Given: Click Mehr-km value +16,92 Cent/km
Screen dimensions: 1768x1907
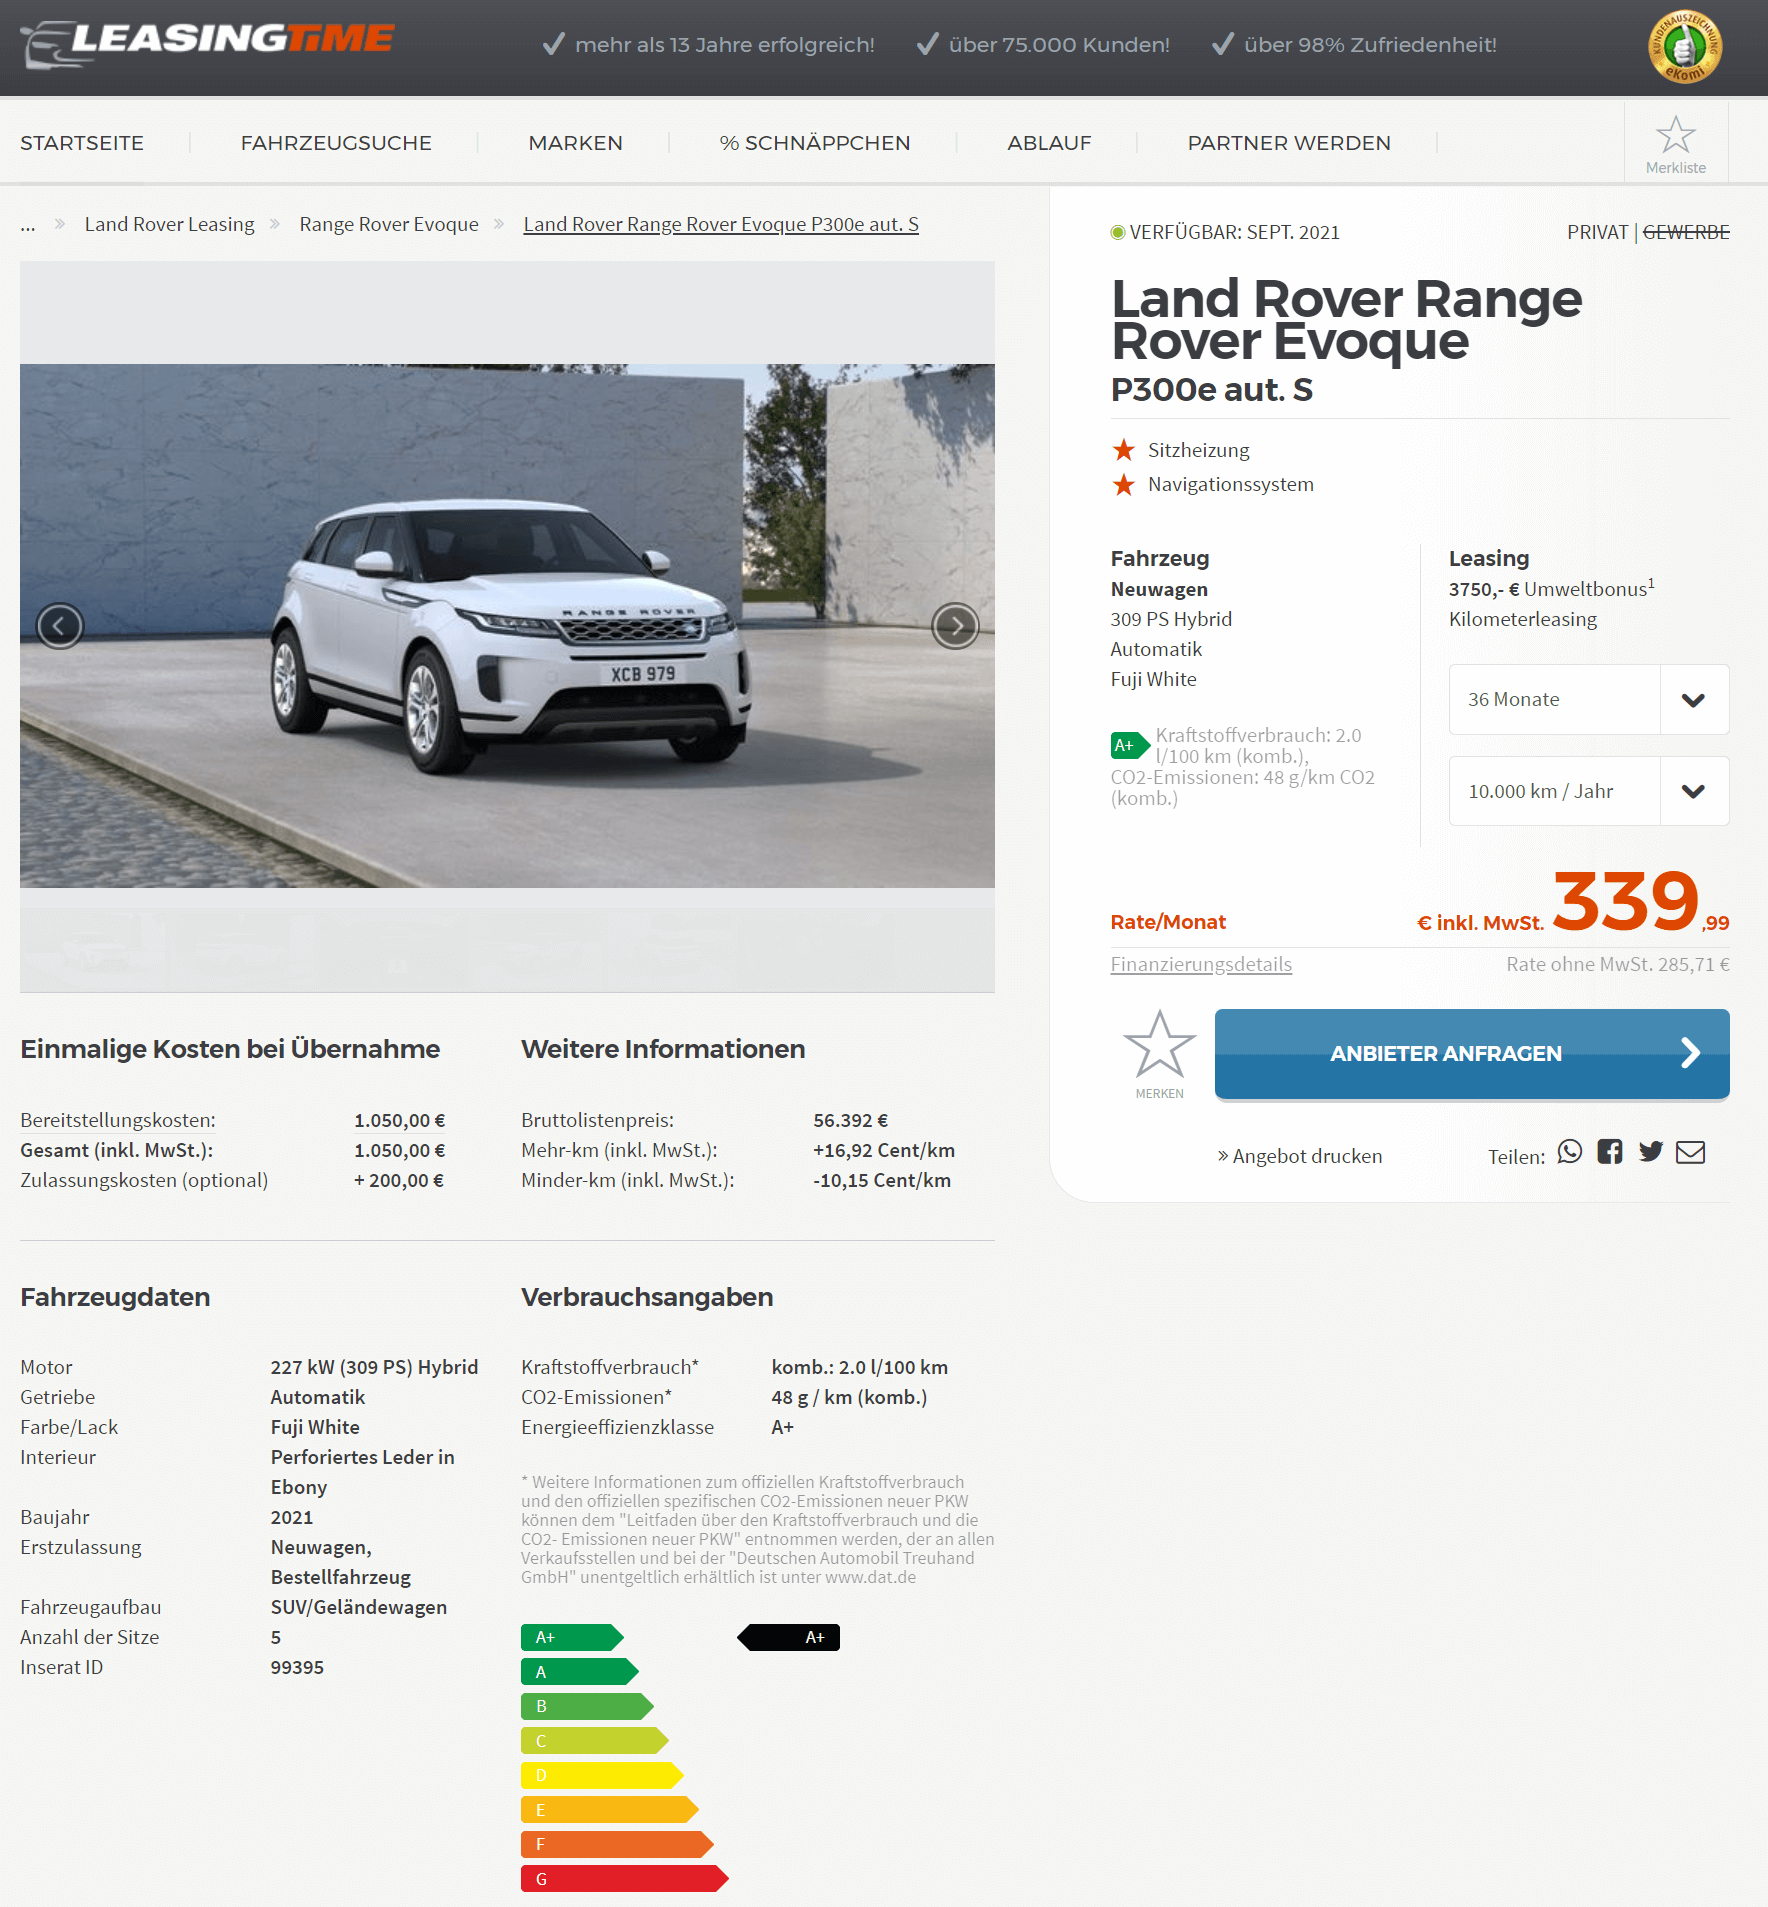Looking at the screenshot, I should coord(884,1150).
